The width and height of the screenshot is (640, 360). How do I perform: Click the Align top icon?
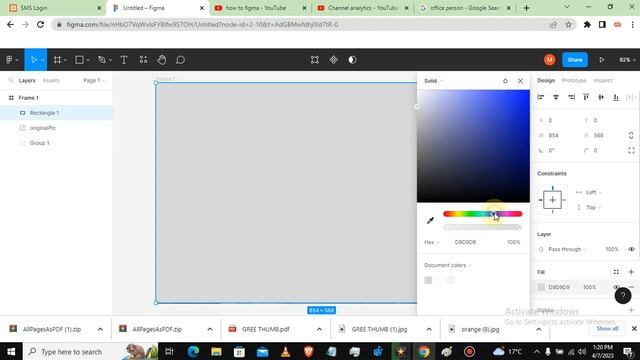click(586, 97)
